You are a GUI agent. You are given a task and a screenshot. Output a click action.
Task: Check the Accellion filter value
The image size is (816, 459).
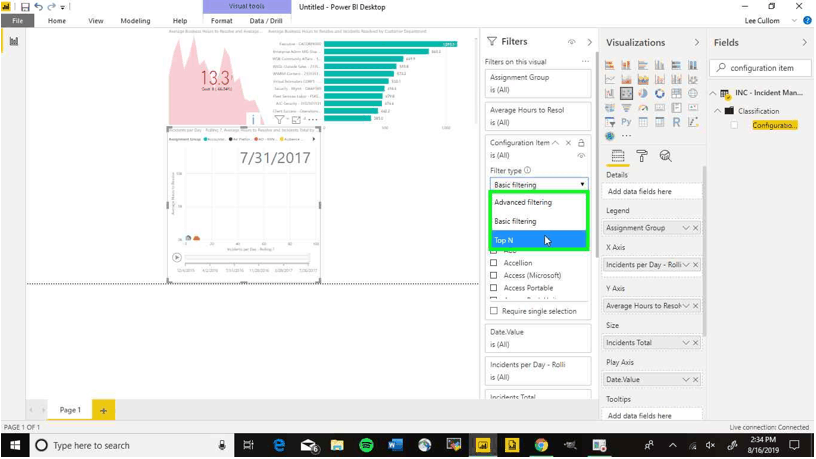pos(493,263)
